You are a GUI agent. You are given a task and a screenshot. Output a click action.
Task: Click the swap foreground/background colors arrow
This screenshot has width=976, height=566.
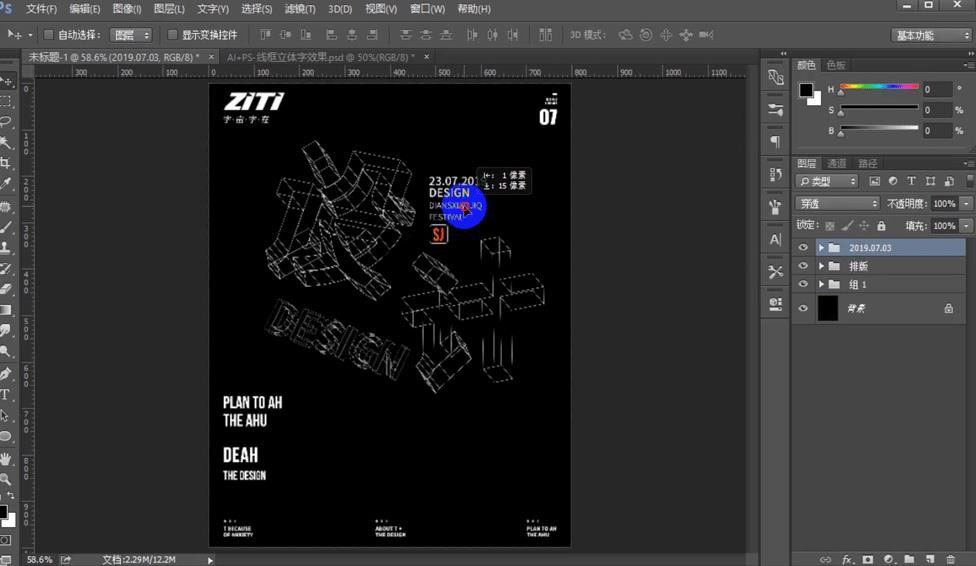pos(11,496)
